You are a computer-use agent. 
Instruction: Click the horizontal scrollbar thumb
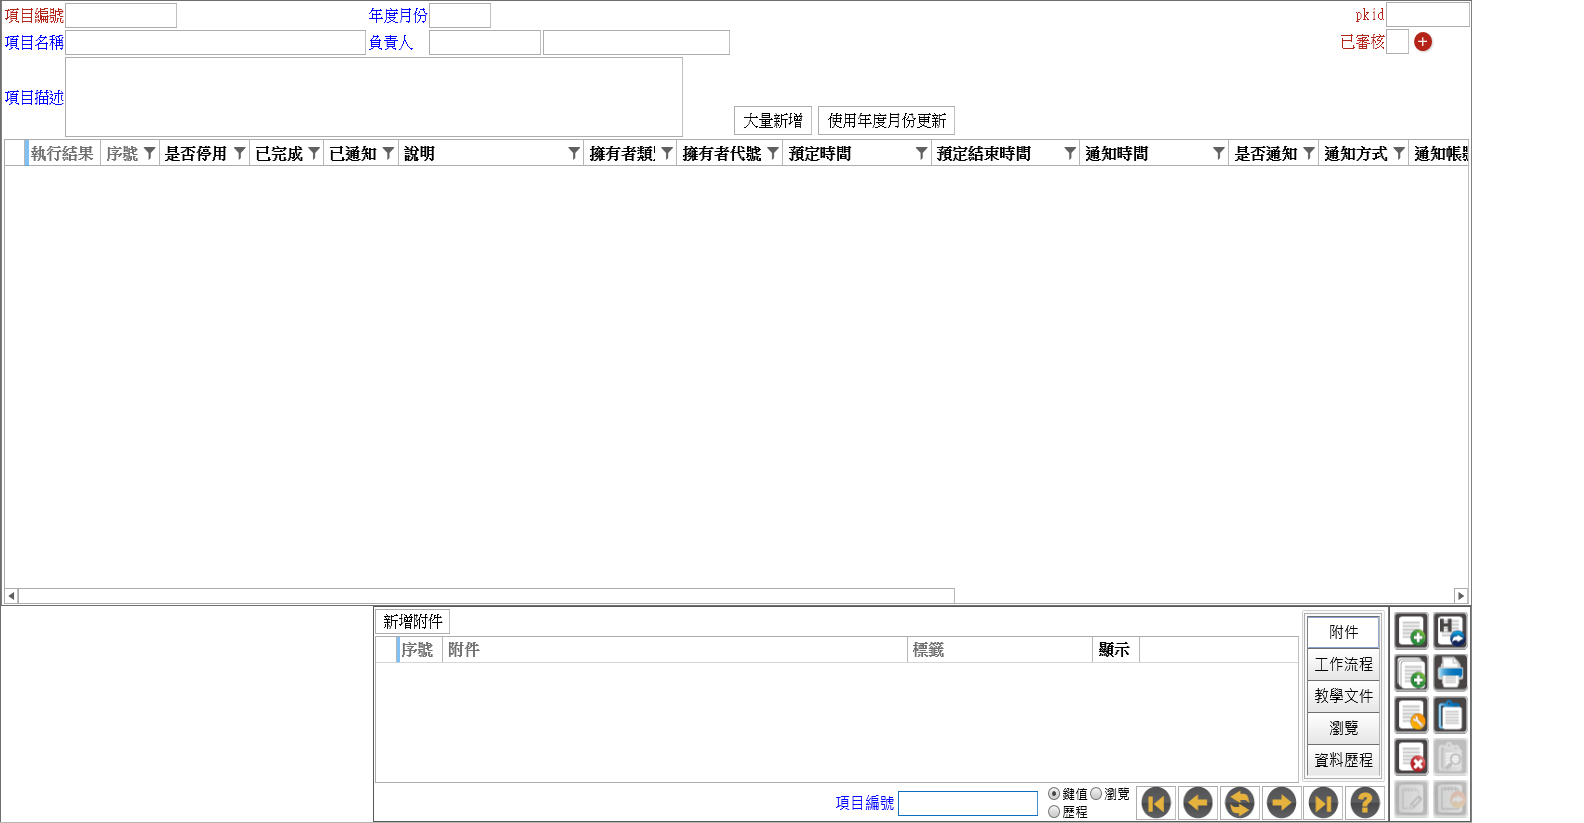486,596
